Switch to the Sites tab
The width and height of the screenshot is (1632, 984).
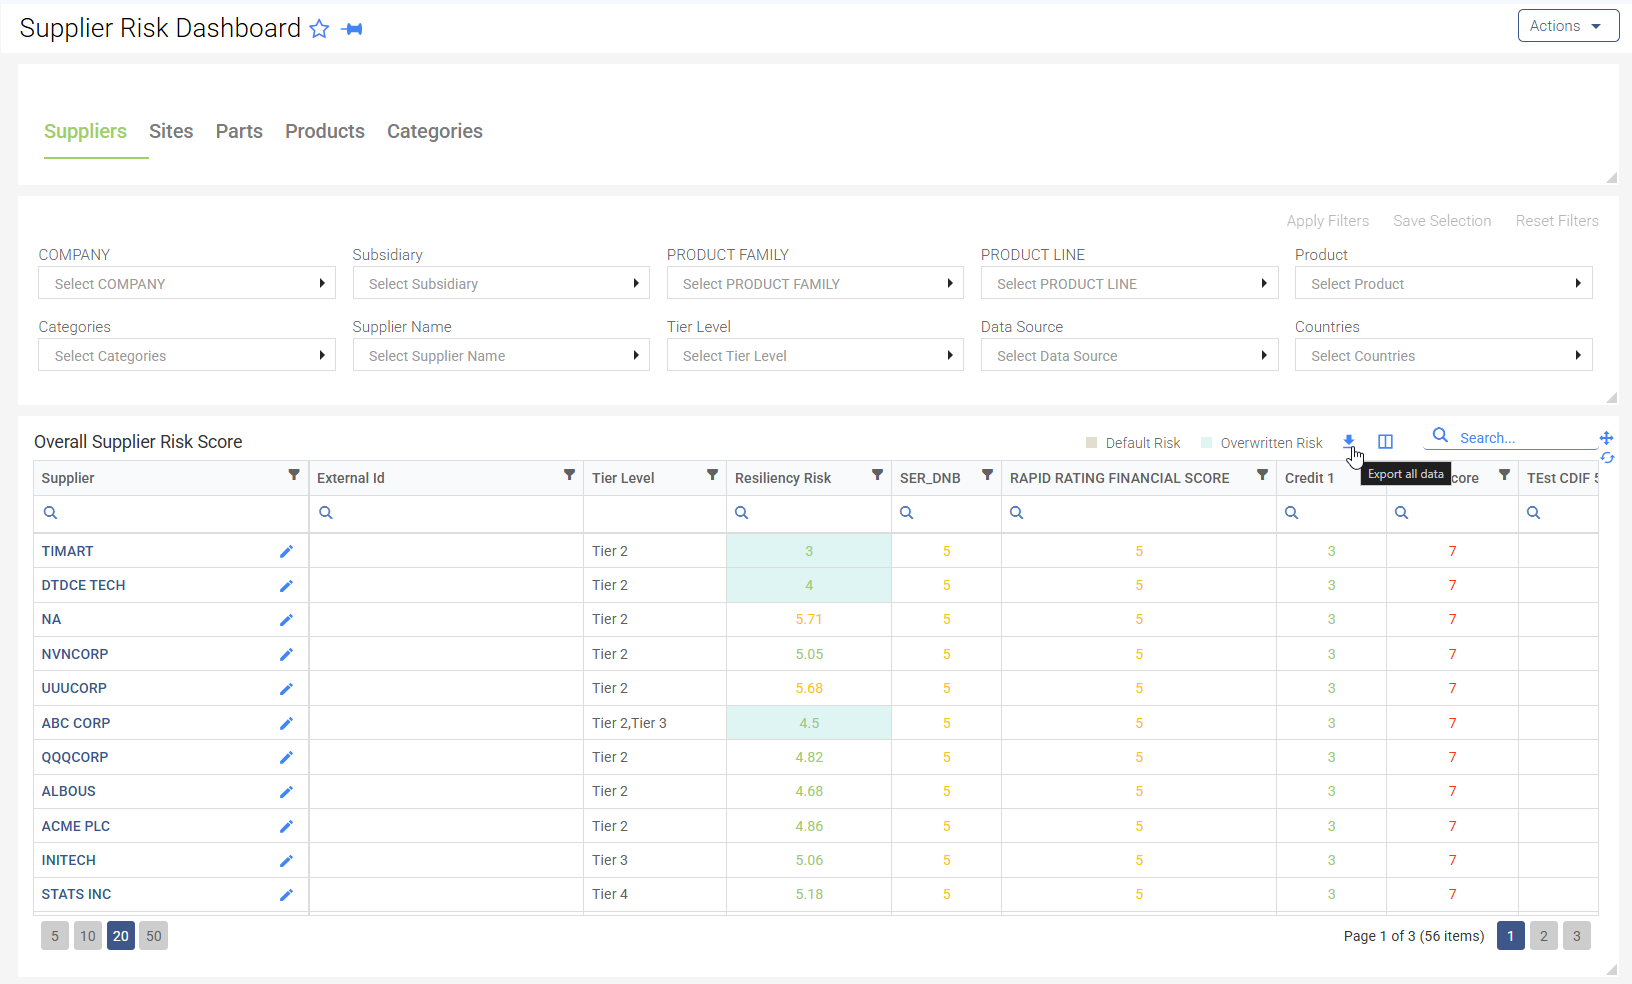171,131
